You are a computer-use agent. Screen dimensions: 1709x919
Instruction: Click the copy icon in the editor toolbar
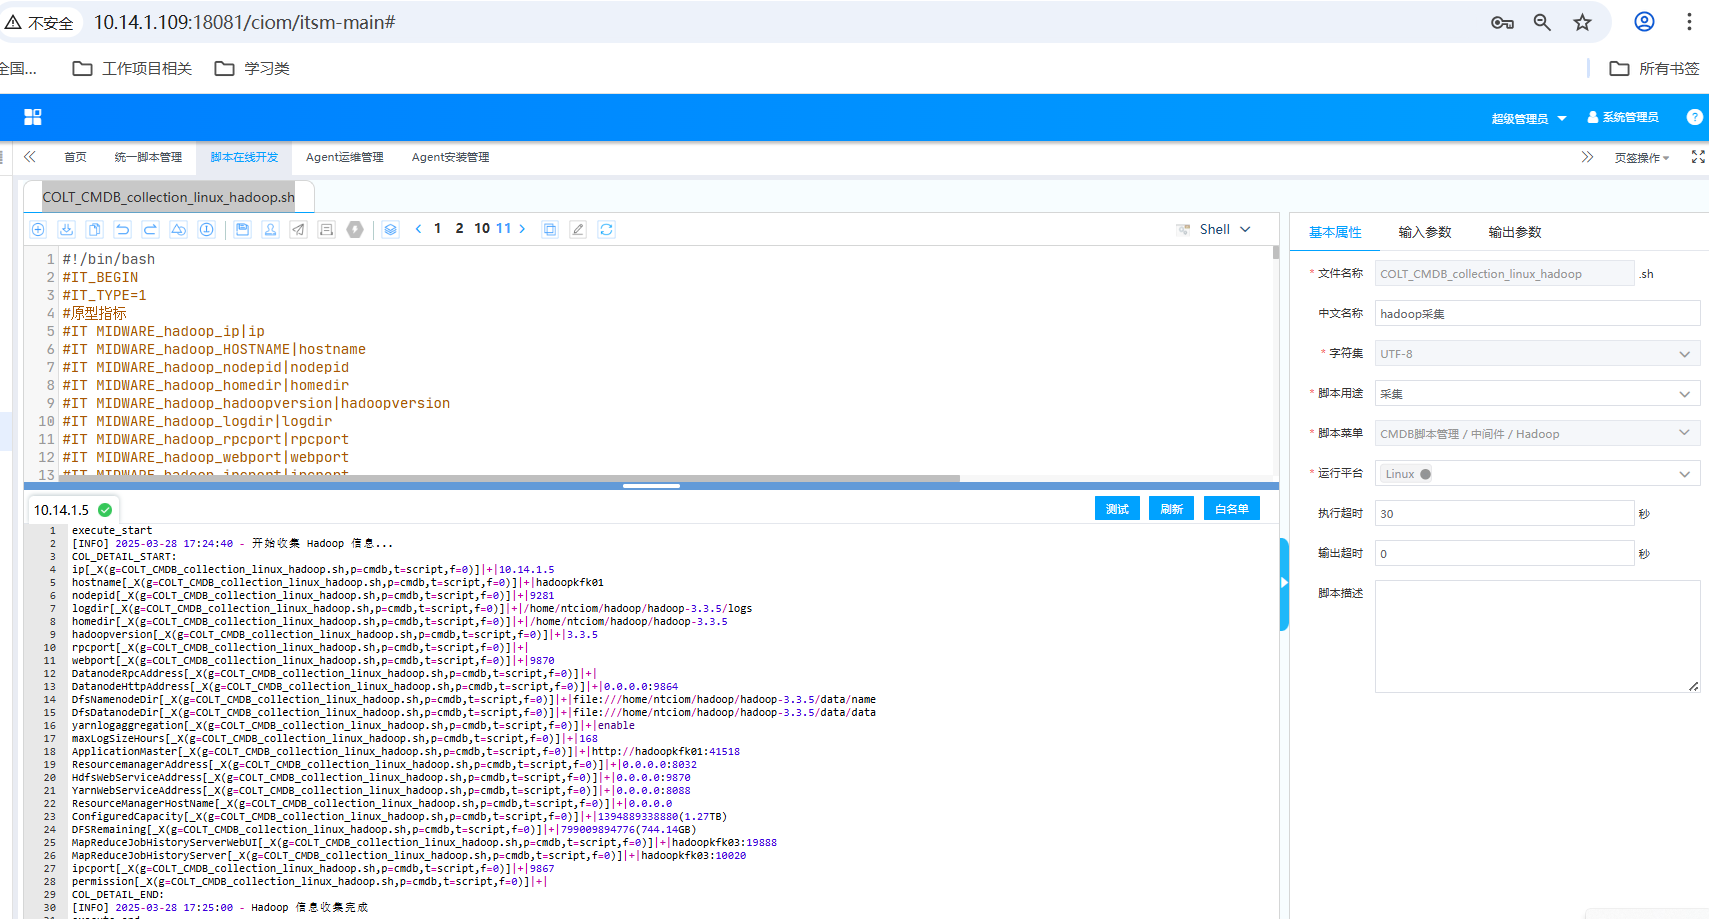click(x=94, y=229)
